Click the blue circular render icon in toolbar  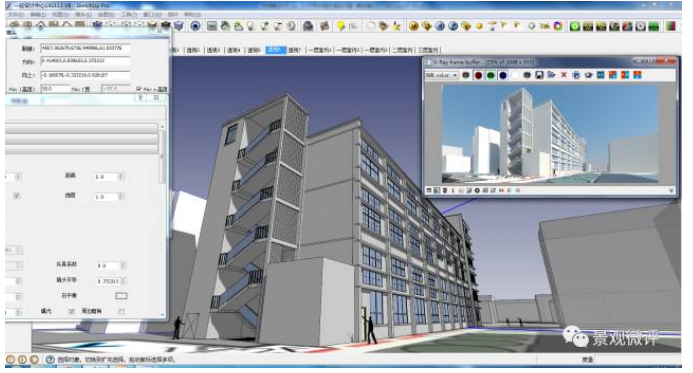point(195,26)
